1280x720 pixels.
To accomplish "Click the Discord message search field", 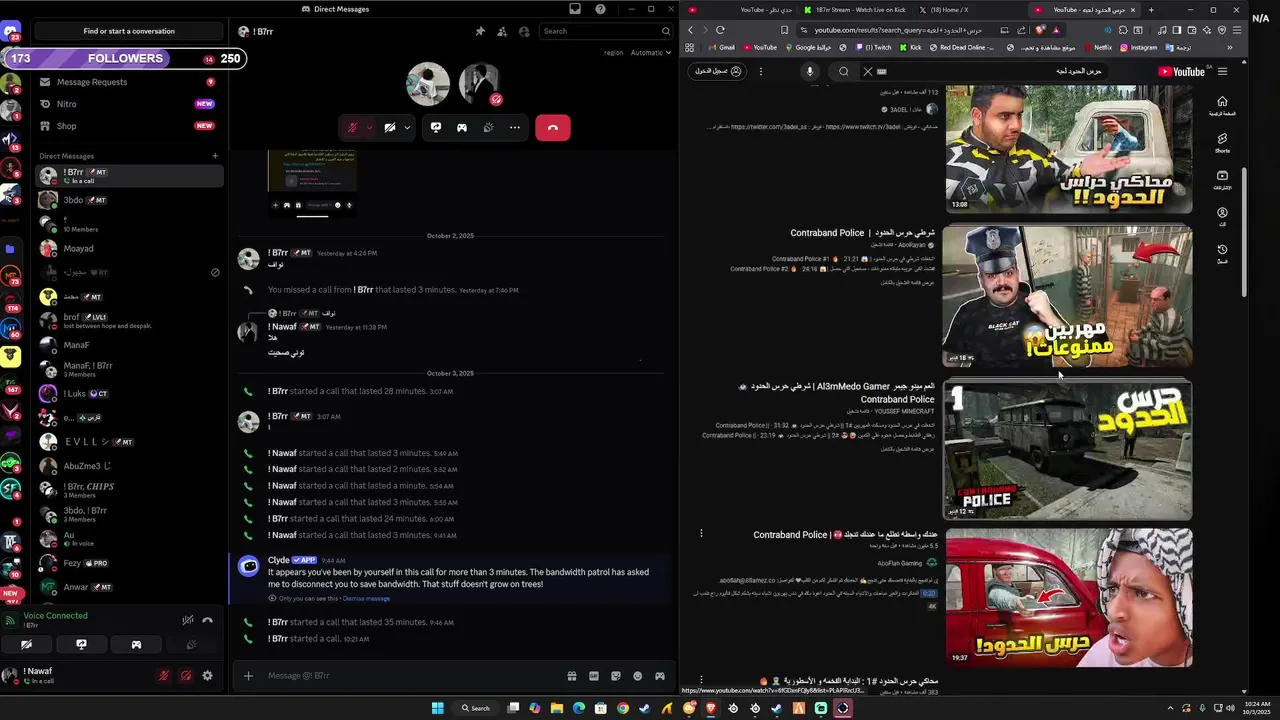I will pos(605,31).
